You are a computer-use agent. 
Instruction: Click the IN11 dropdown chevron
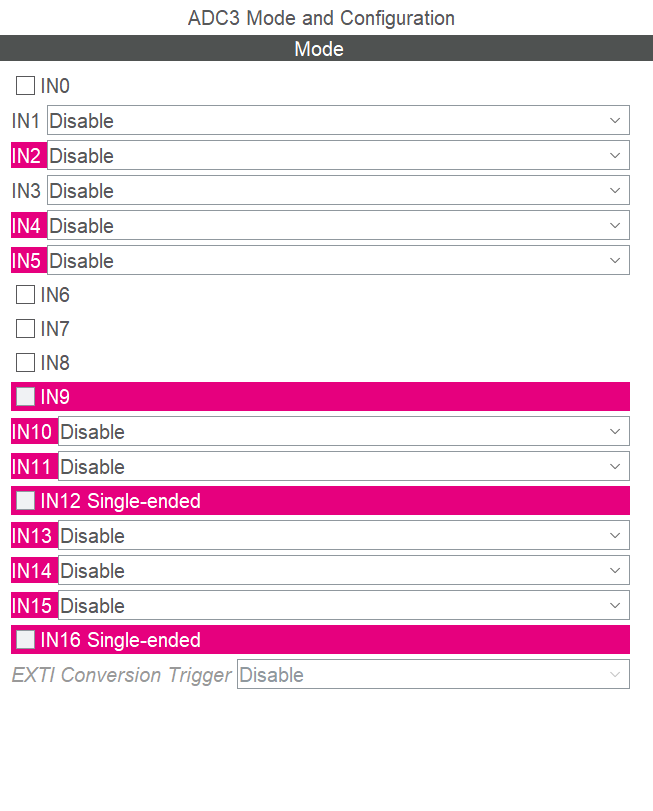615,467
